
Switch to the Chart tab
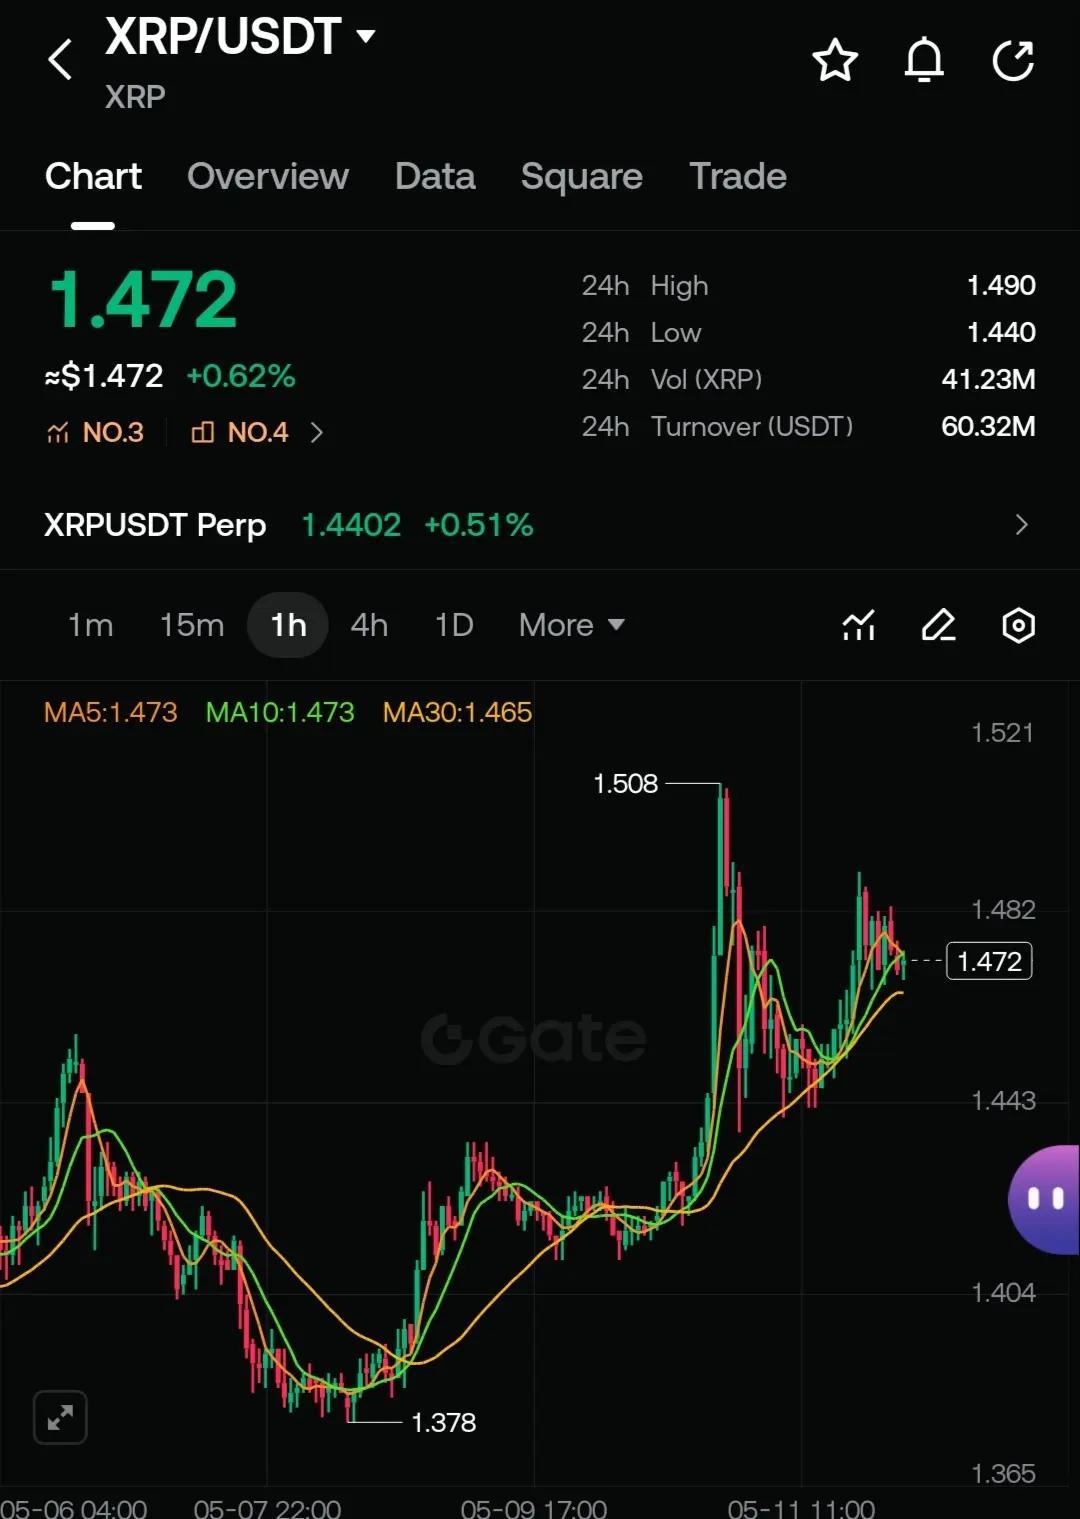tap(93, 176)
